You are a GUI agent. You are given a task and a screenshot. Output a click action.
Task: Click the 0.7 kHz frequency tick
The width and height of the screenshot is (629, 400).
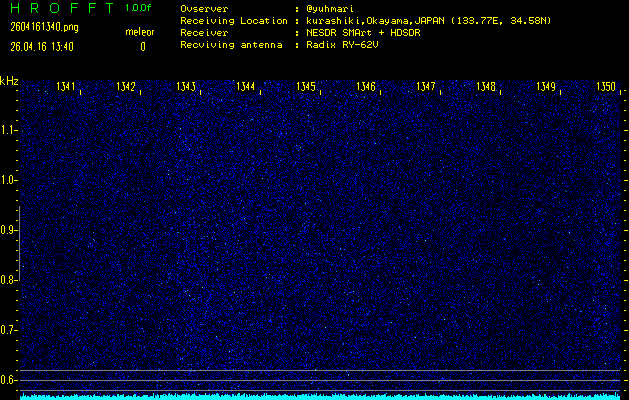tap(9, 329)
